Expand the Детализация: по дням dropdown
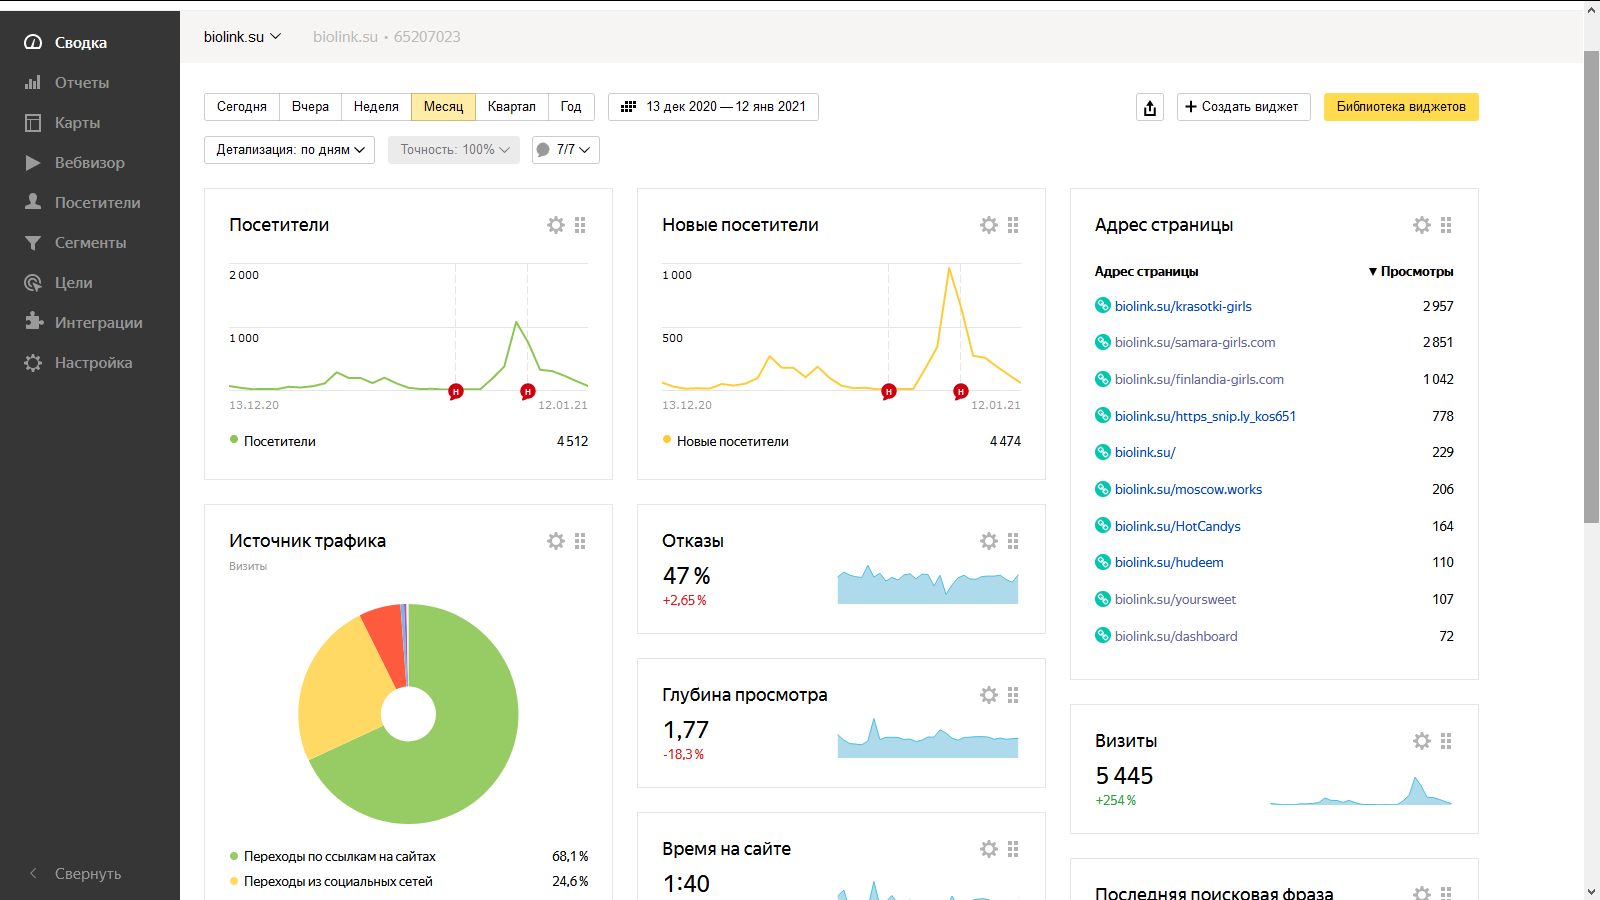 click(x=289, y=150)
